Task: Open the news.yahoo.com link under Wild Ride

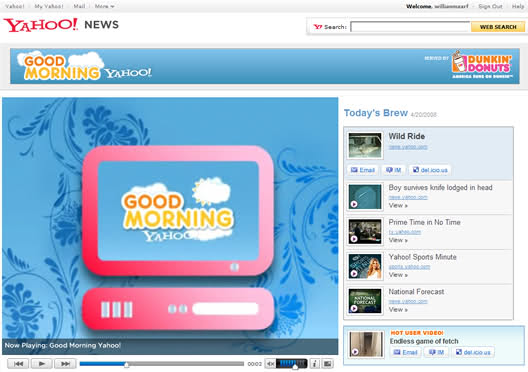Action: point(408,147)
